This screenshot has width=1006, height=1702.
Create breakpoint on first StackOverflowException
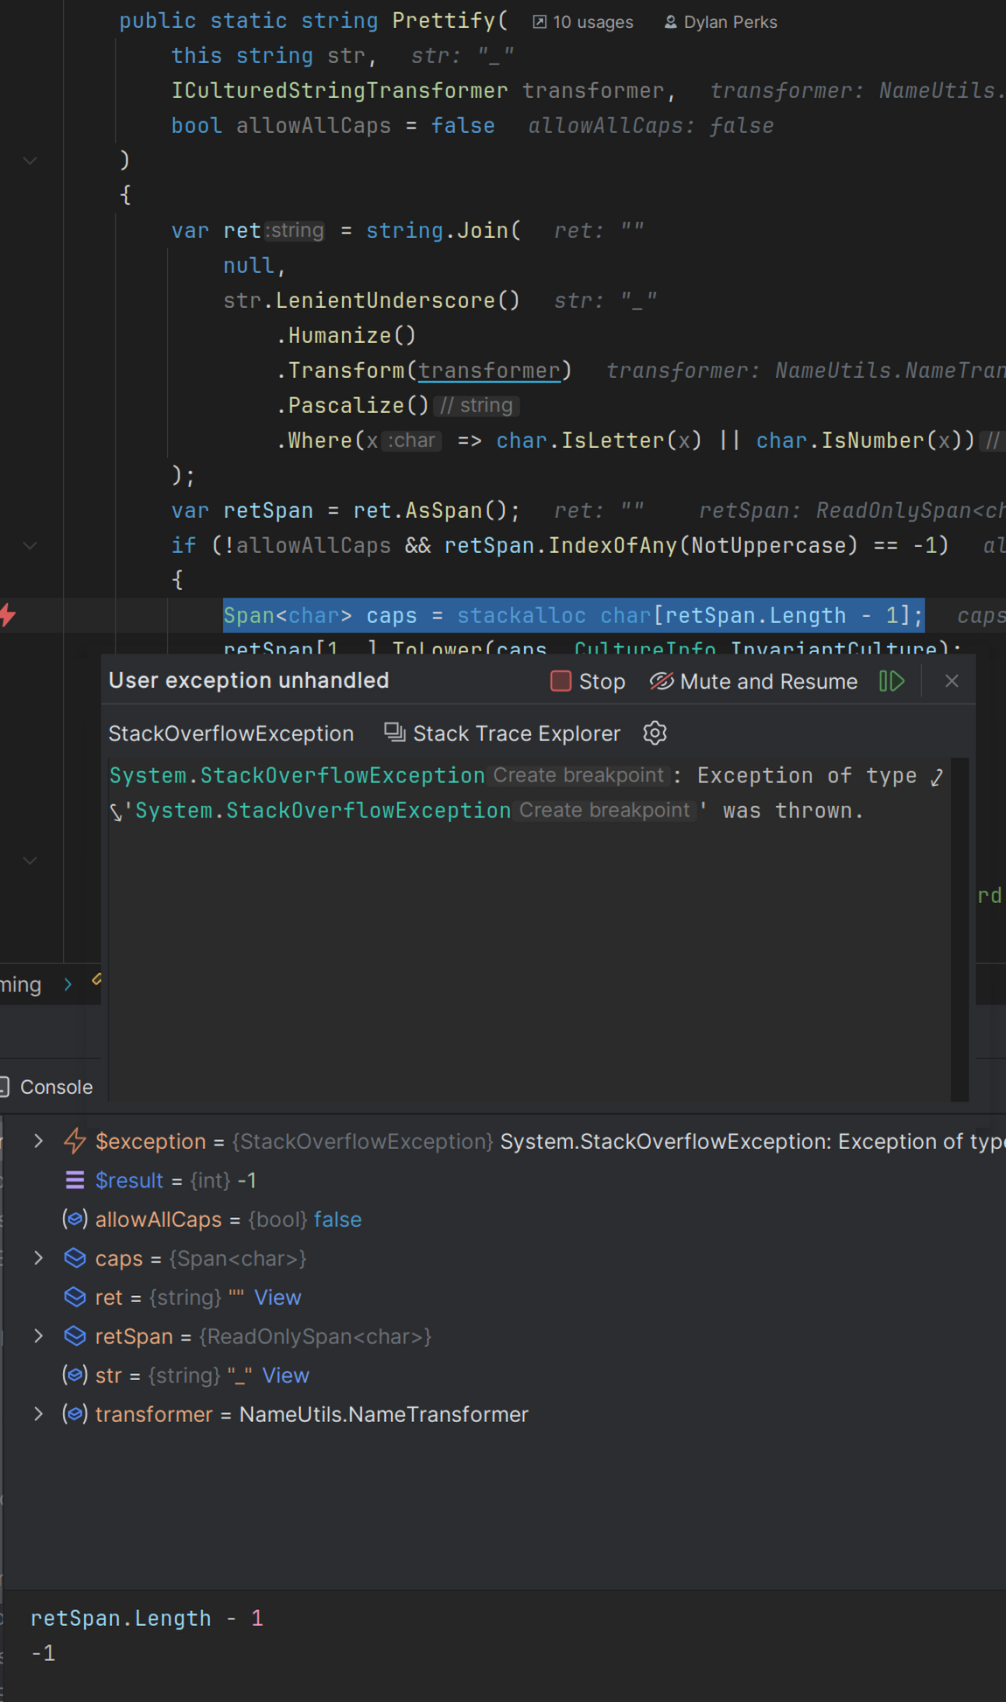coord(578,775)
